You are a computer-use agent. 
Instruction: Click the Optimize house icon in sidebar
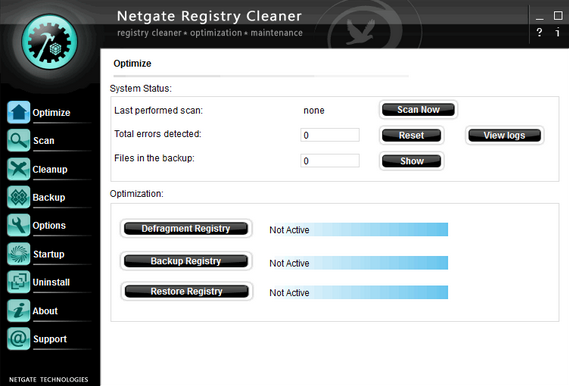(x=19, y=112)
